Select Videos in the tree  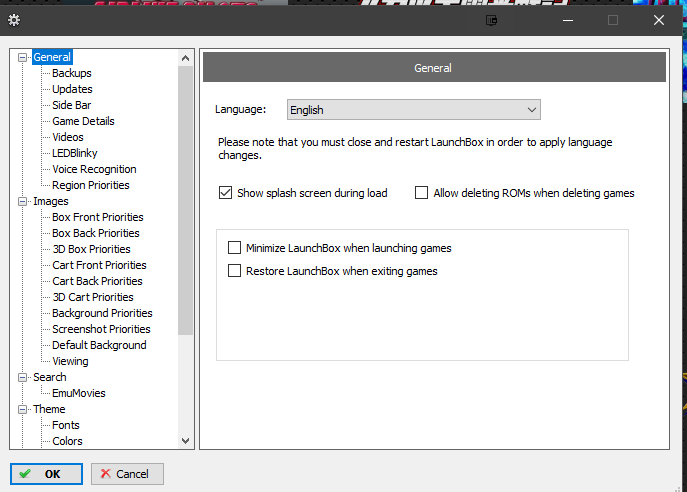pyautogui.click(x=67, y=137)
